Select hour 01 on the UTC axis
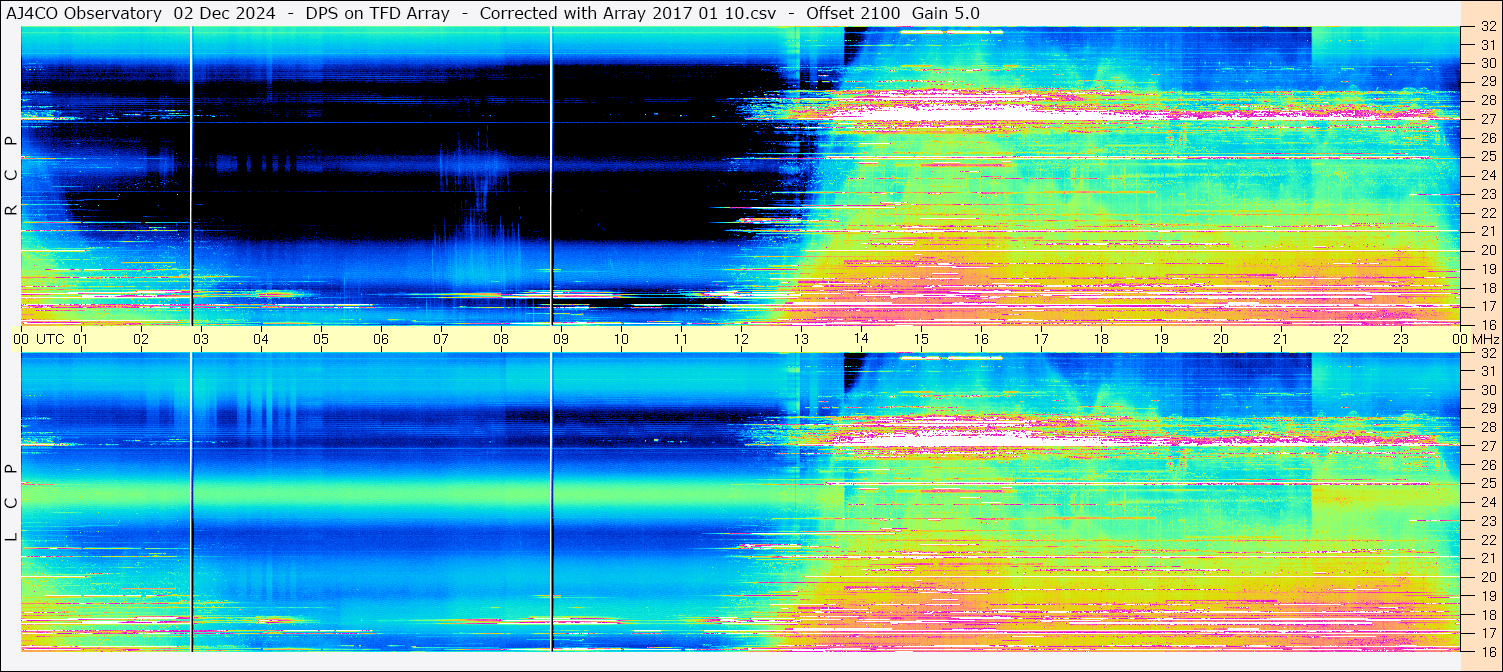1503x672 pixels. point(81,339)
